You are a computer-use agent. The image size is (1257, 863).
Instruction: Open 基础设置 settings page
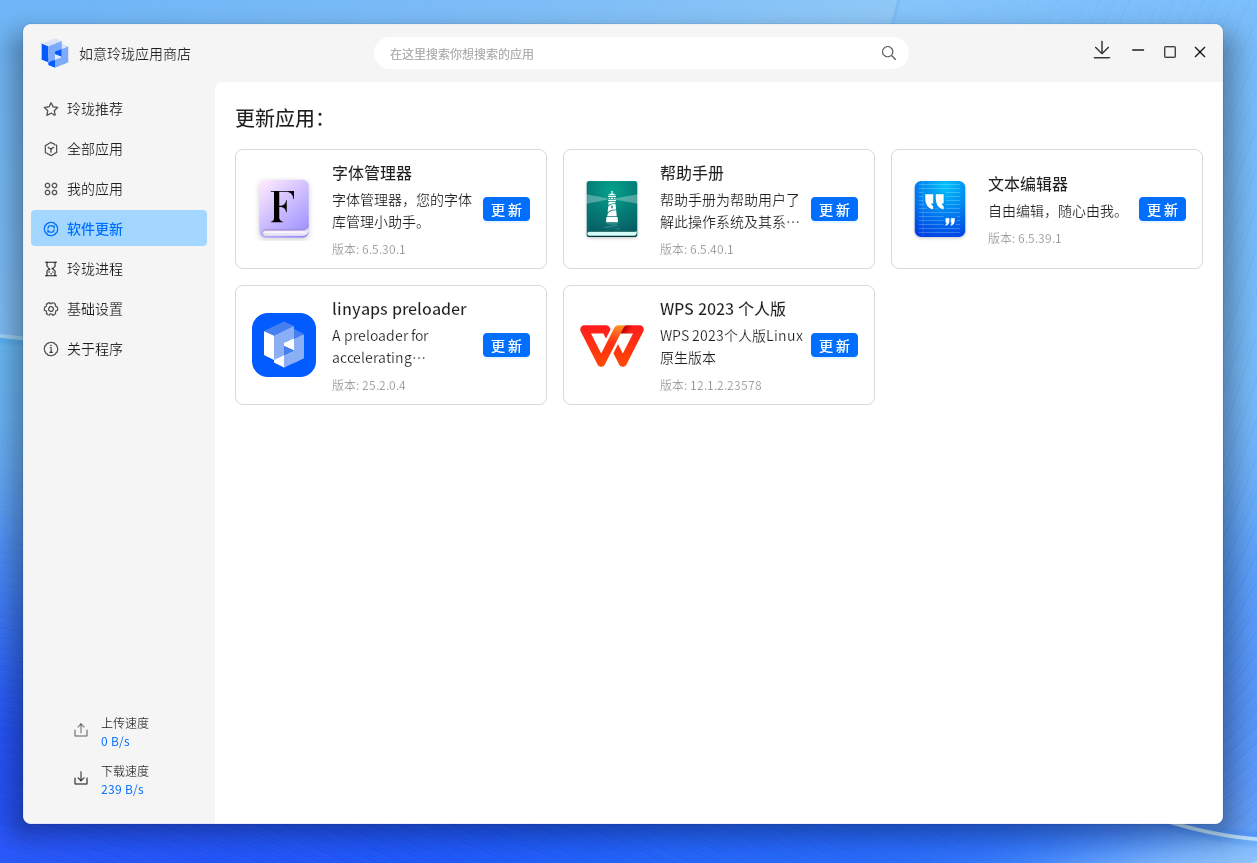click(119, 309)
